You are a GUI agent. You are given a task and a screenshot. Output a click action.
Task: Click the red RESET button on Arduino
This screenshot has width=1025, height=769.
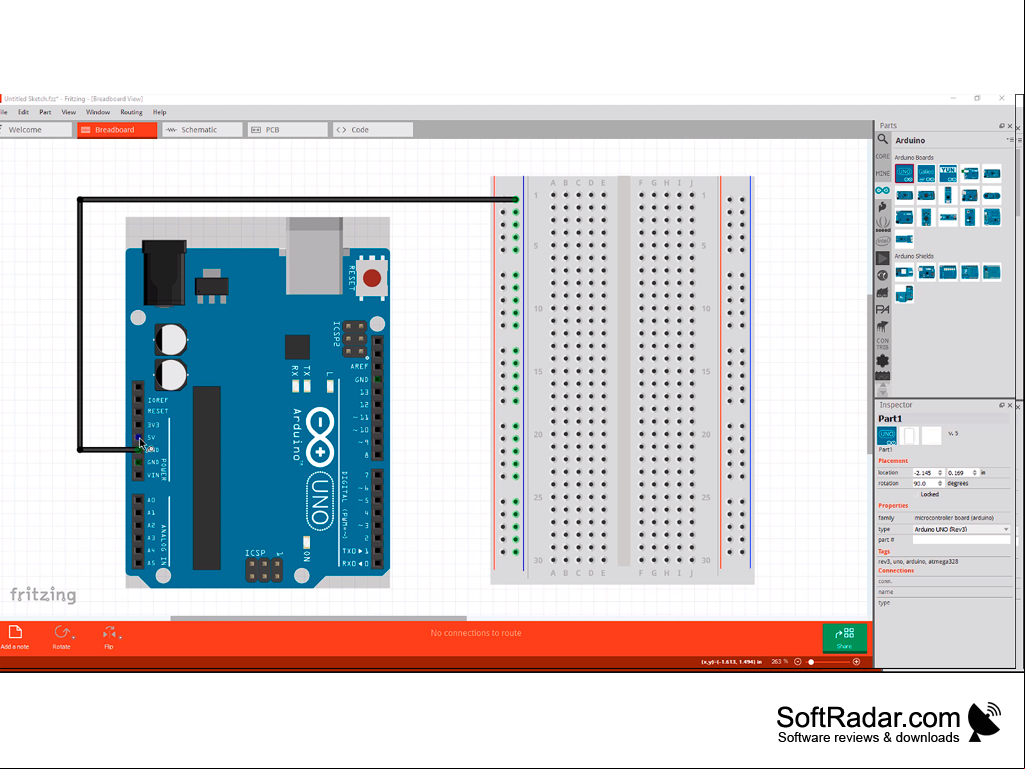[372, 278]
